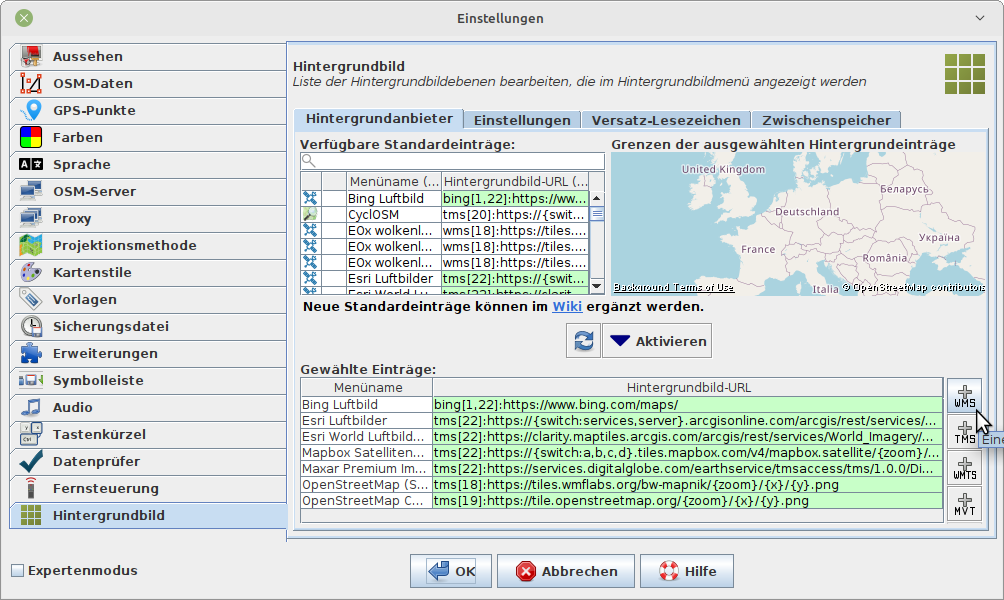Click the add MVT layer button
The width and height of the screenshot is (1004, 600).
click(964, 504)
